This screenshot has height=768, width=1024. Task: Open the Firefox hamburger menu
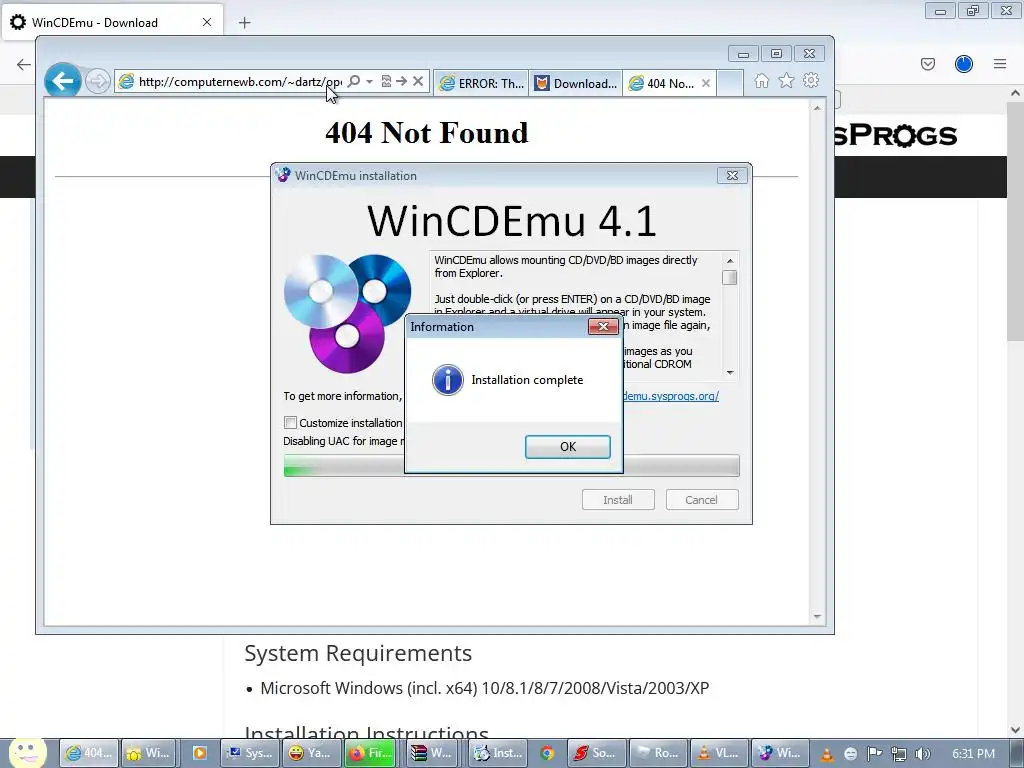[1000, 64]
